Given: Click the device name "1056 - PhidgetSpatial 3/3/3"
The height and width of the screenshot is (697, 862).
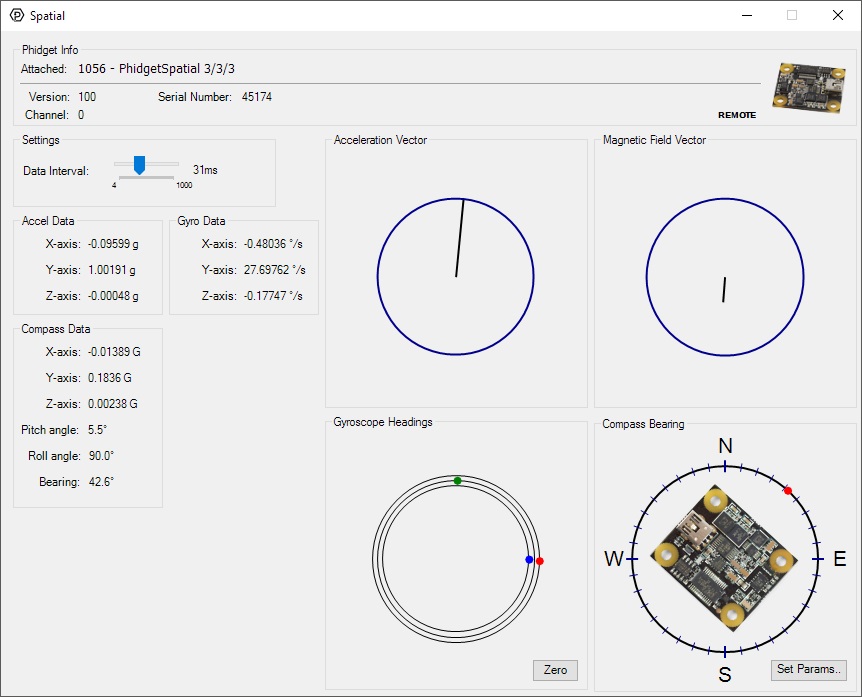Looking at the screenshot, I should (157, 69).
